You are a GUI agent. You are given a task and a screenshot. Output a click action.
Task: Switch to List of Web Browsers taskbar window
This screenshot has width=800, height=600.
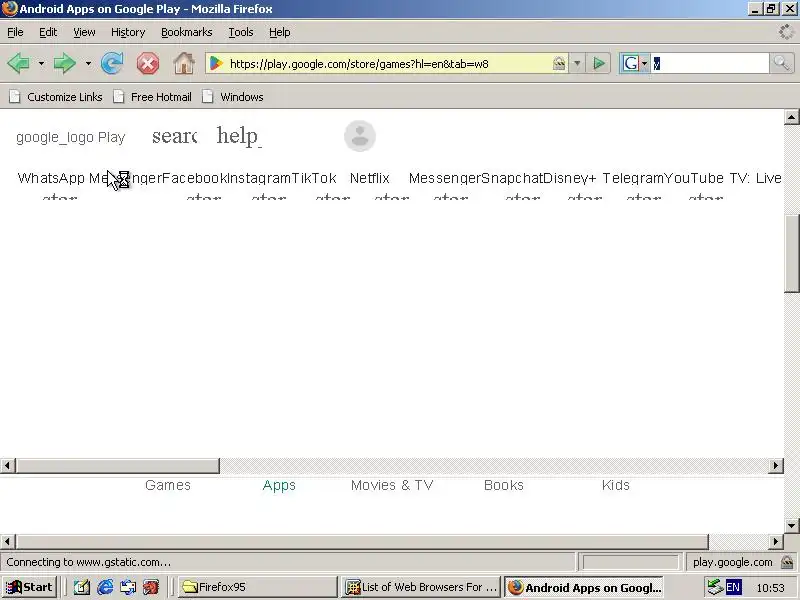421,587
